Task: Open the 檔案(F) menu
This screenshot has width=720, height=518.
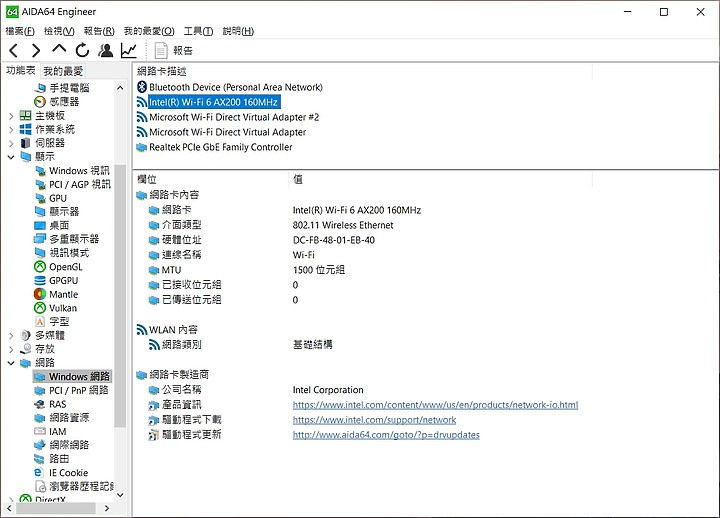Action: 20,31
